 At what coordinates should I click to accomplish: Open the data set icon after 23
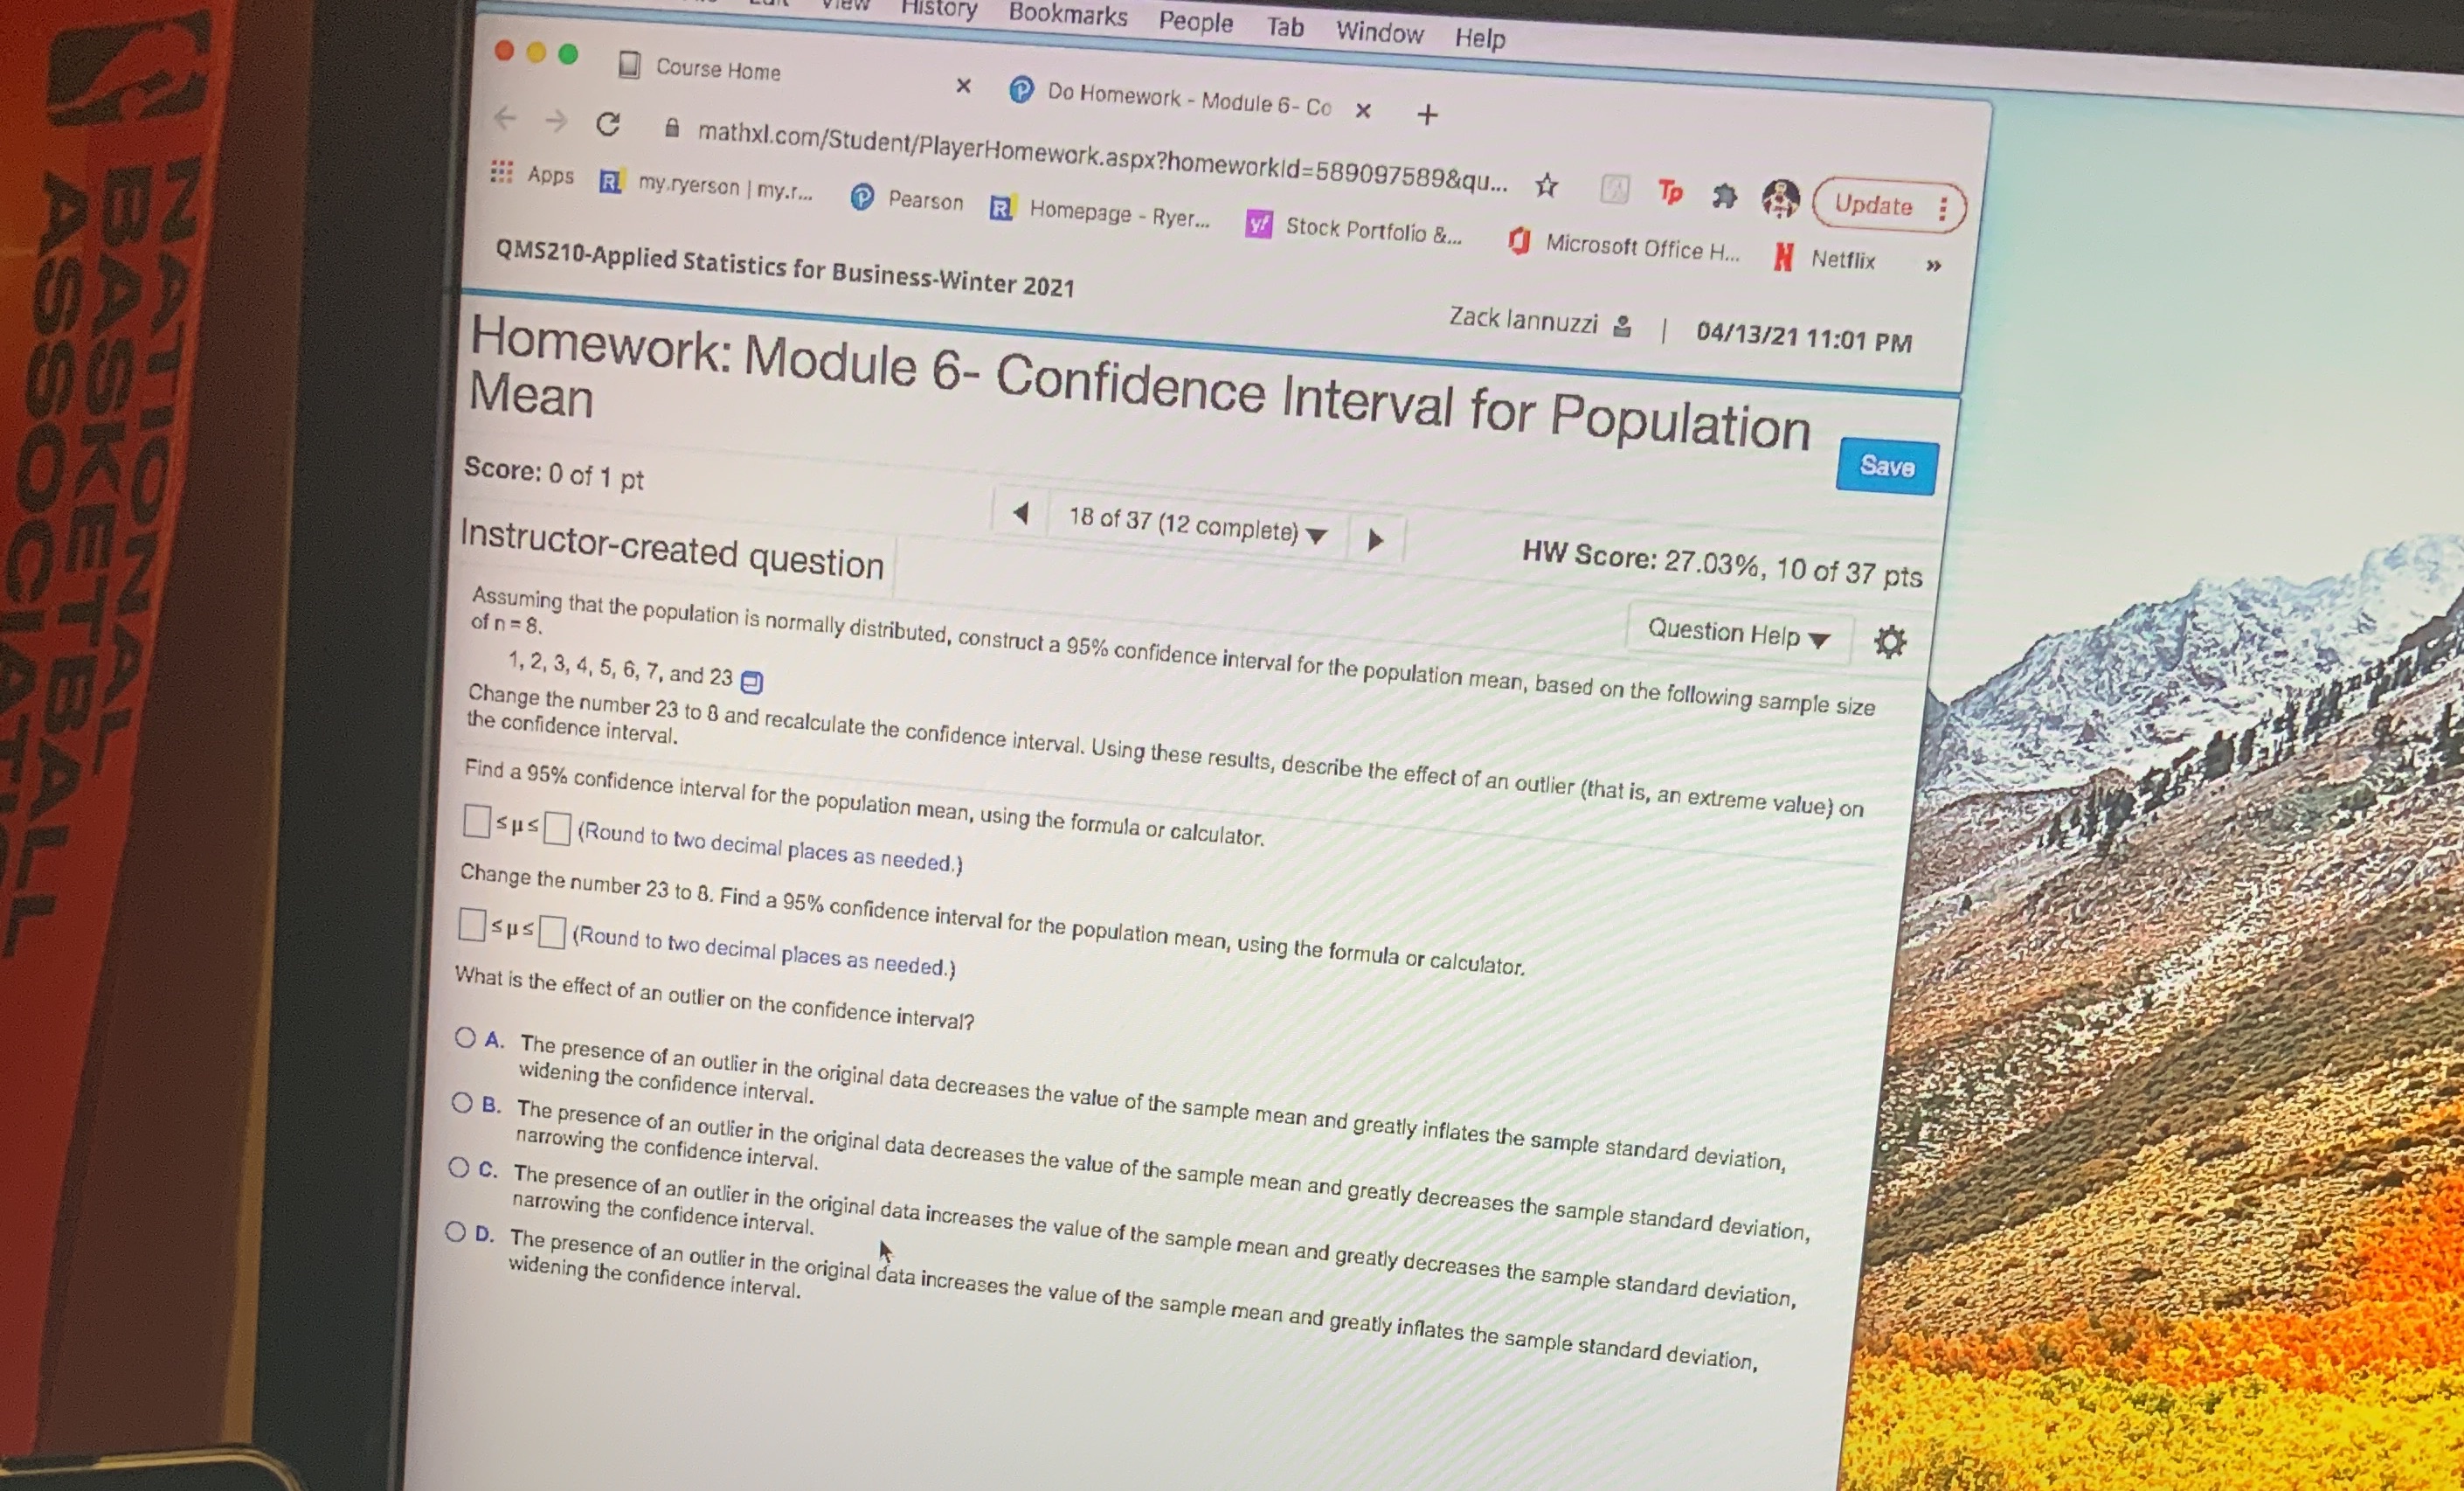coord(751,682)
